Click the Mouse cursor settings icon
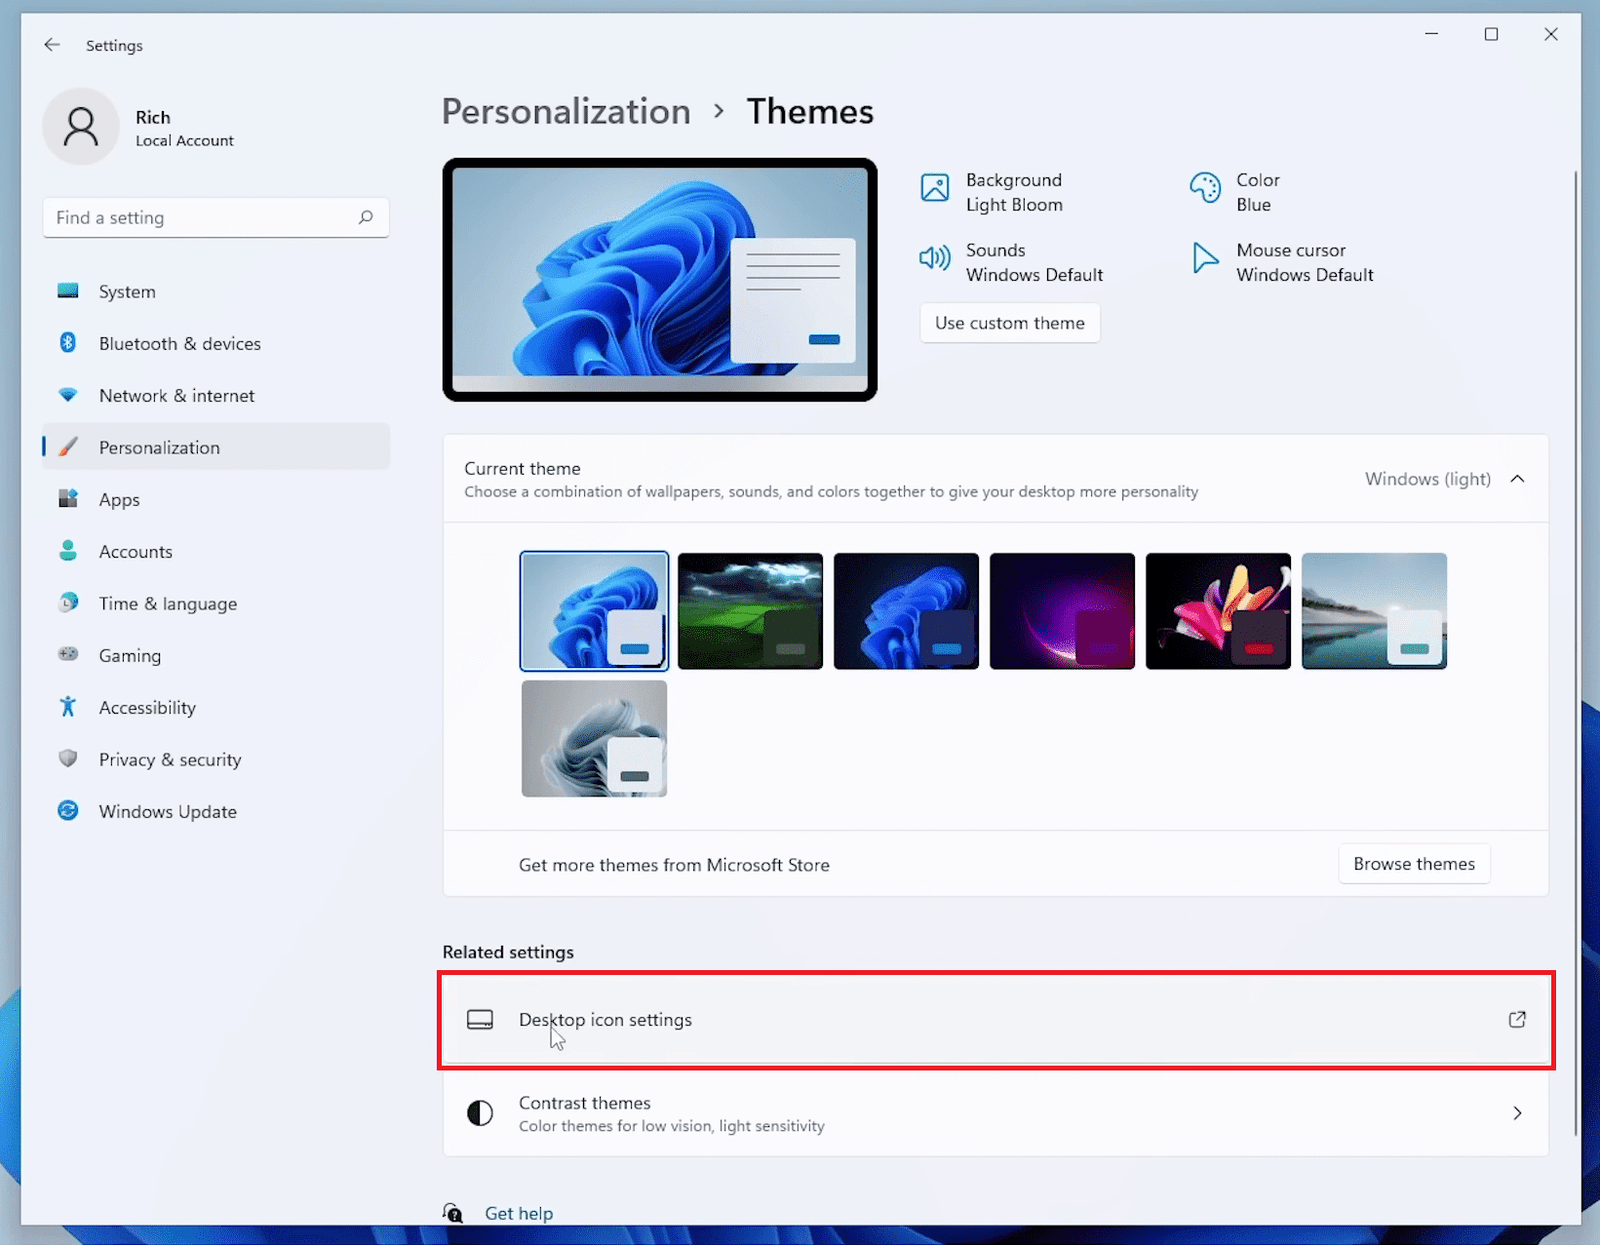This screenshot has width=1600, height=1245. [1205, 258]
